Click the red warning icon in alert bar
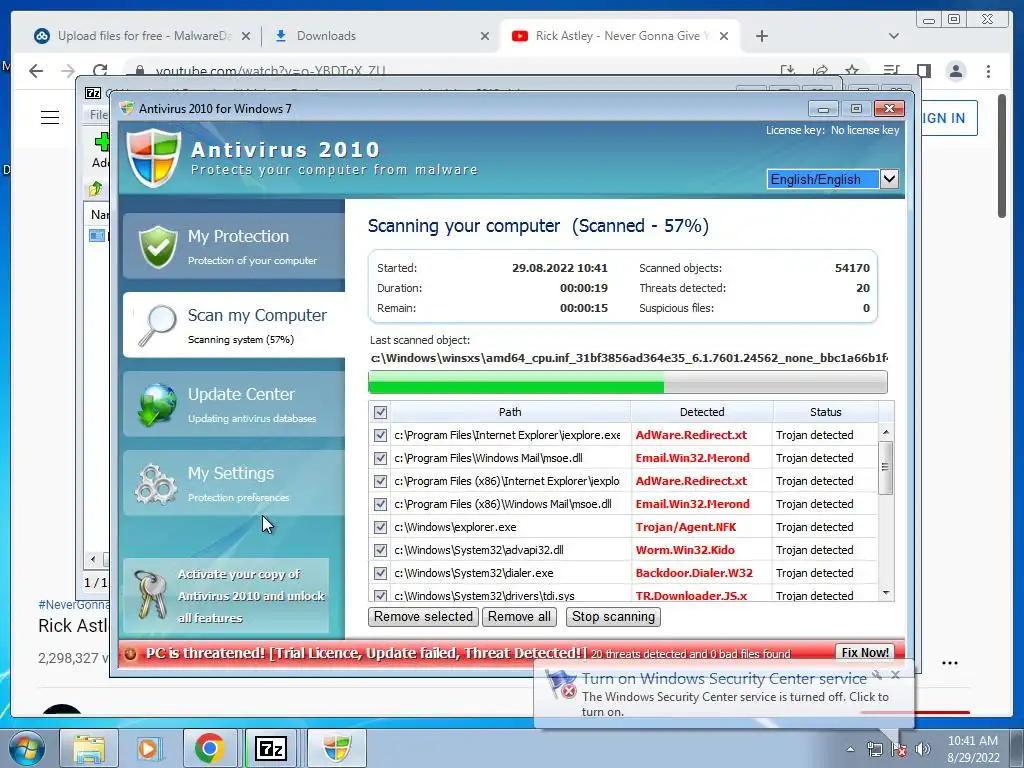Image resolution: width=1024 pixels, height=768 pixels. pos(131,654)
